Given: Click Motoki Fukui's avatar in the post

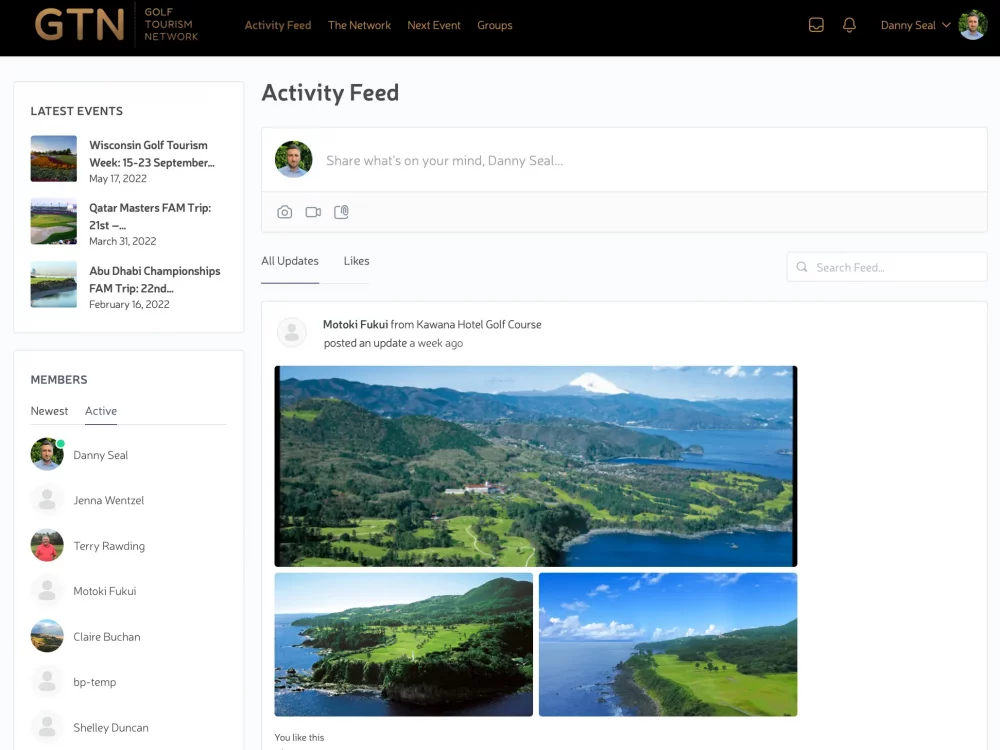Looking at the screenshot, I should 292,333.
